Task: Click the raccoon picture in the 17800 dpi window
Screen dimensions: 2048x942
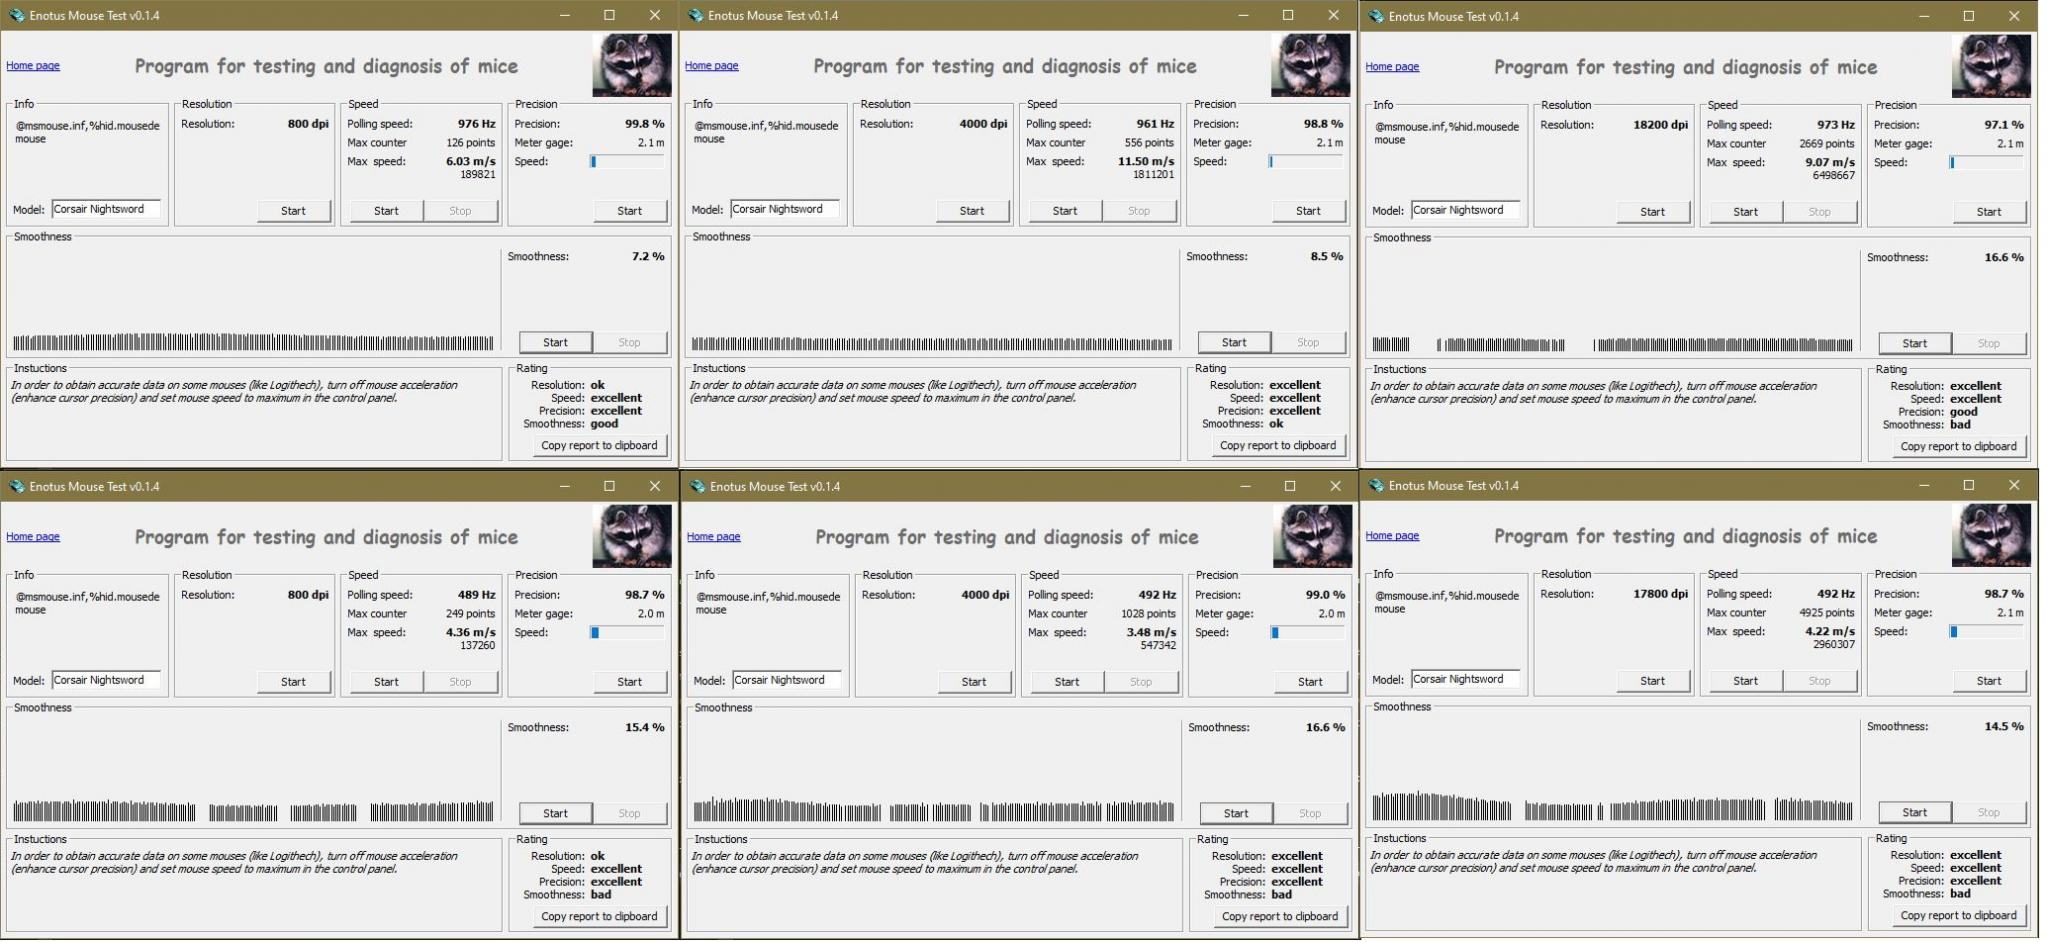Action: [1991, 535]
